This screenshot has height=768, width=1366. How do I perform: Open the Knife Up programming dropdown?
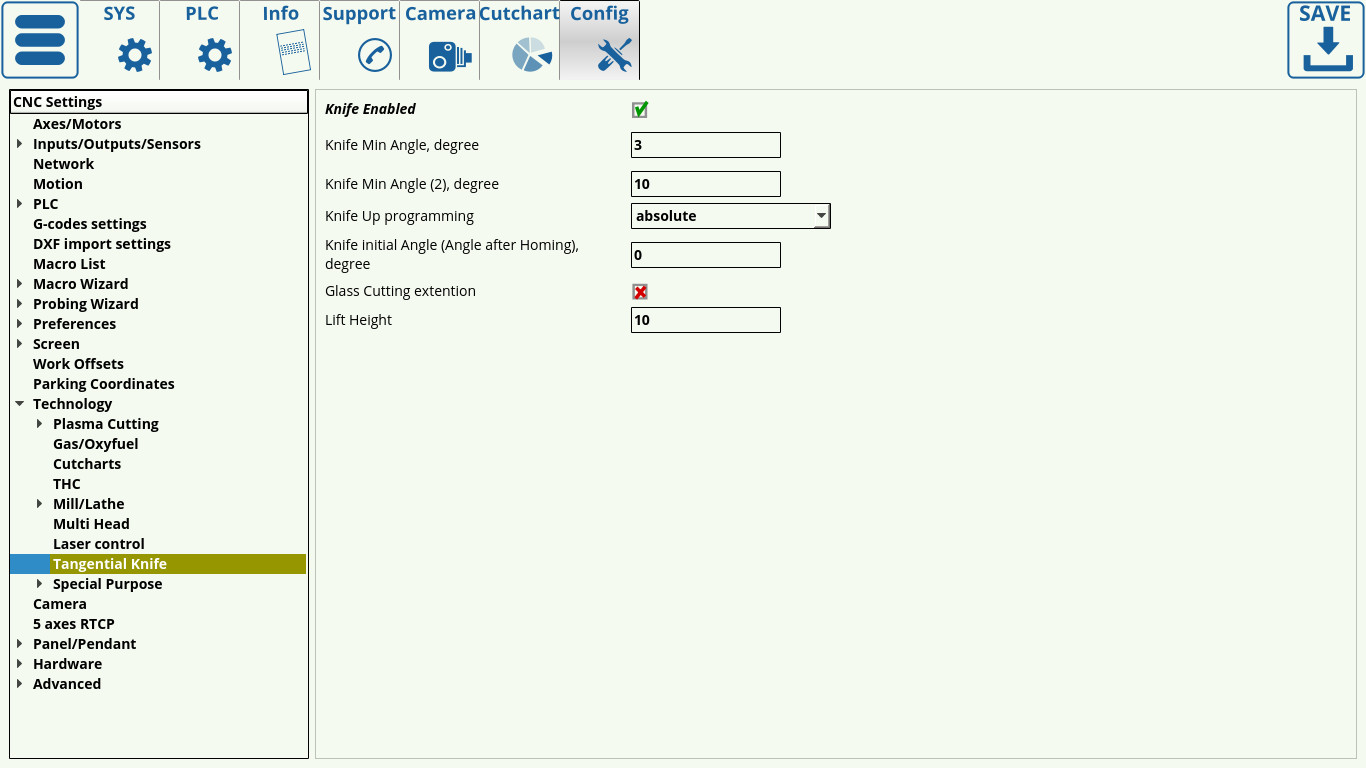click(730, 216)
